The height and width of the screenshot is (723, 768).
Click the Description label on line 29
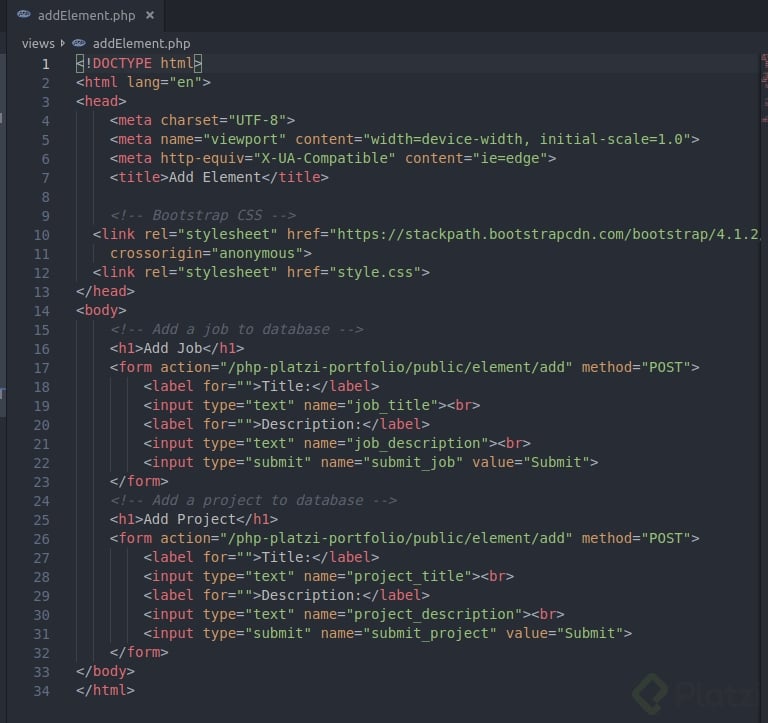tap(287, 595)
